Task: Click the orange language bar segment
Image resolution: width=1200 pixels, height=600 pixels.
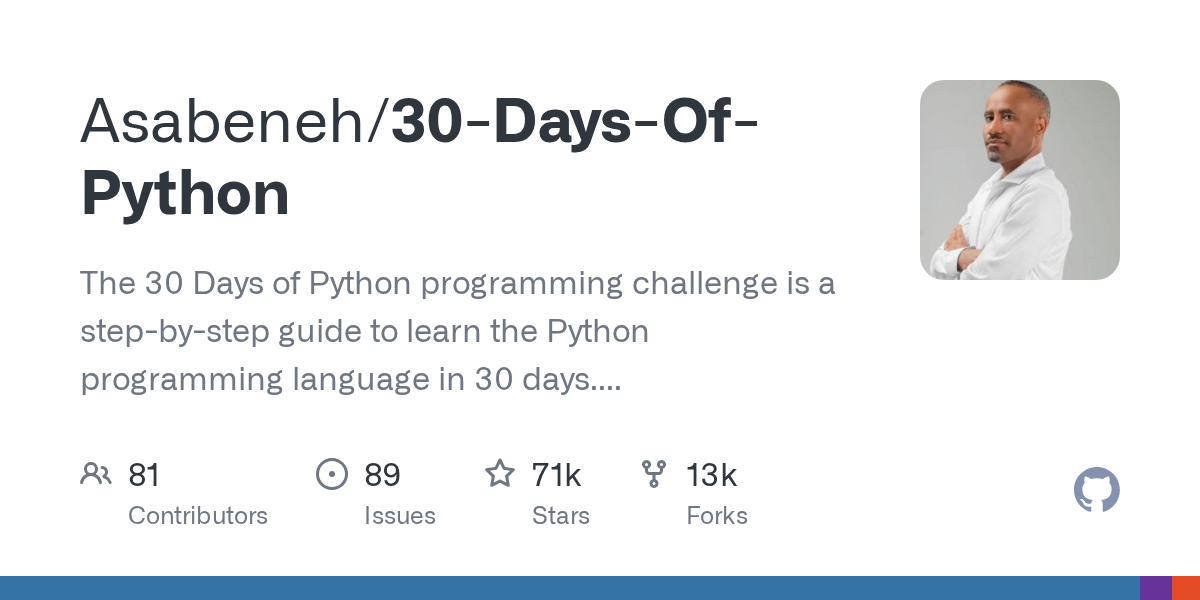Action: [x=1186, y=588]
